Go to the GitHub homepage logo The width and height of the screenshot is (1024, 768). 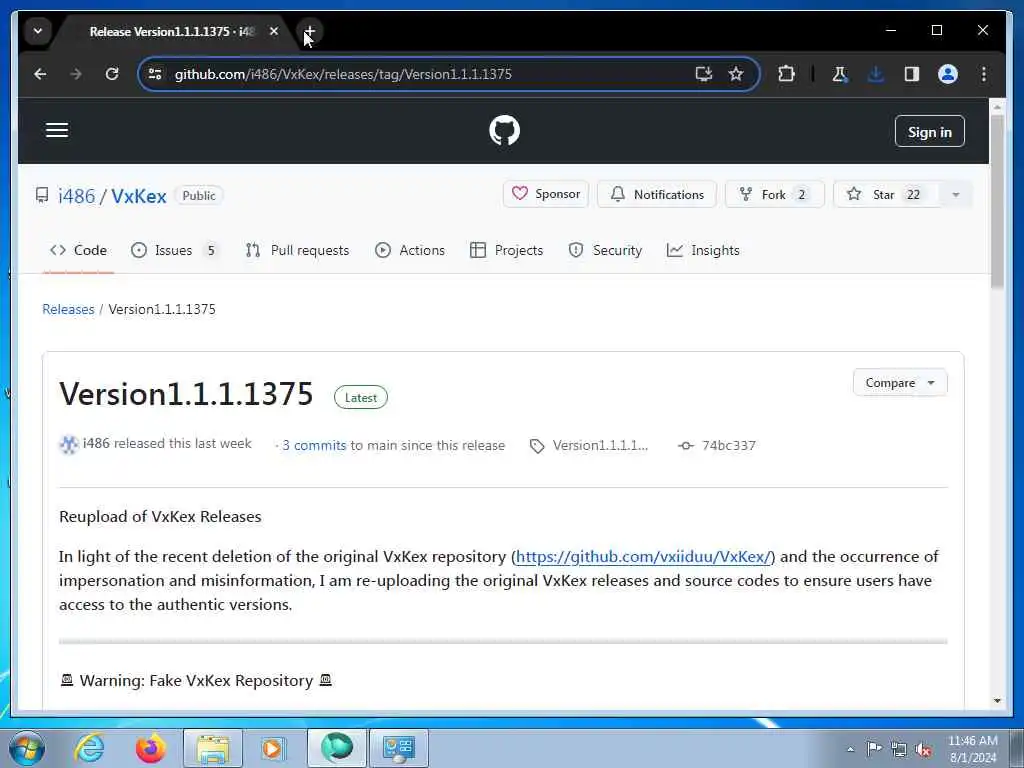coord(504,131)
